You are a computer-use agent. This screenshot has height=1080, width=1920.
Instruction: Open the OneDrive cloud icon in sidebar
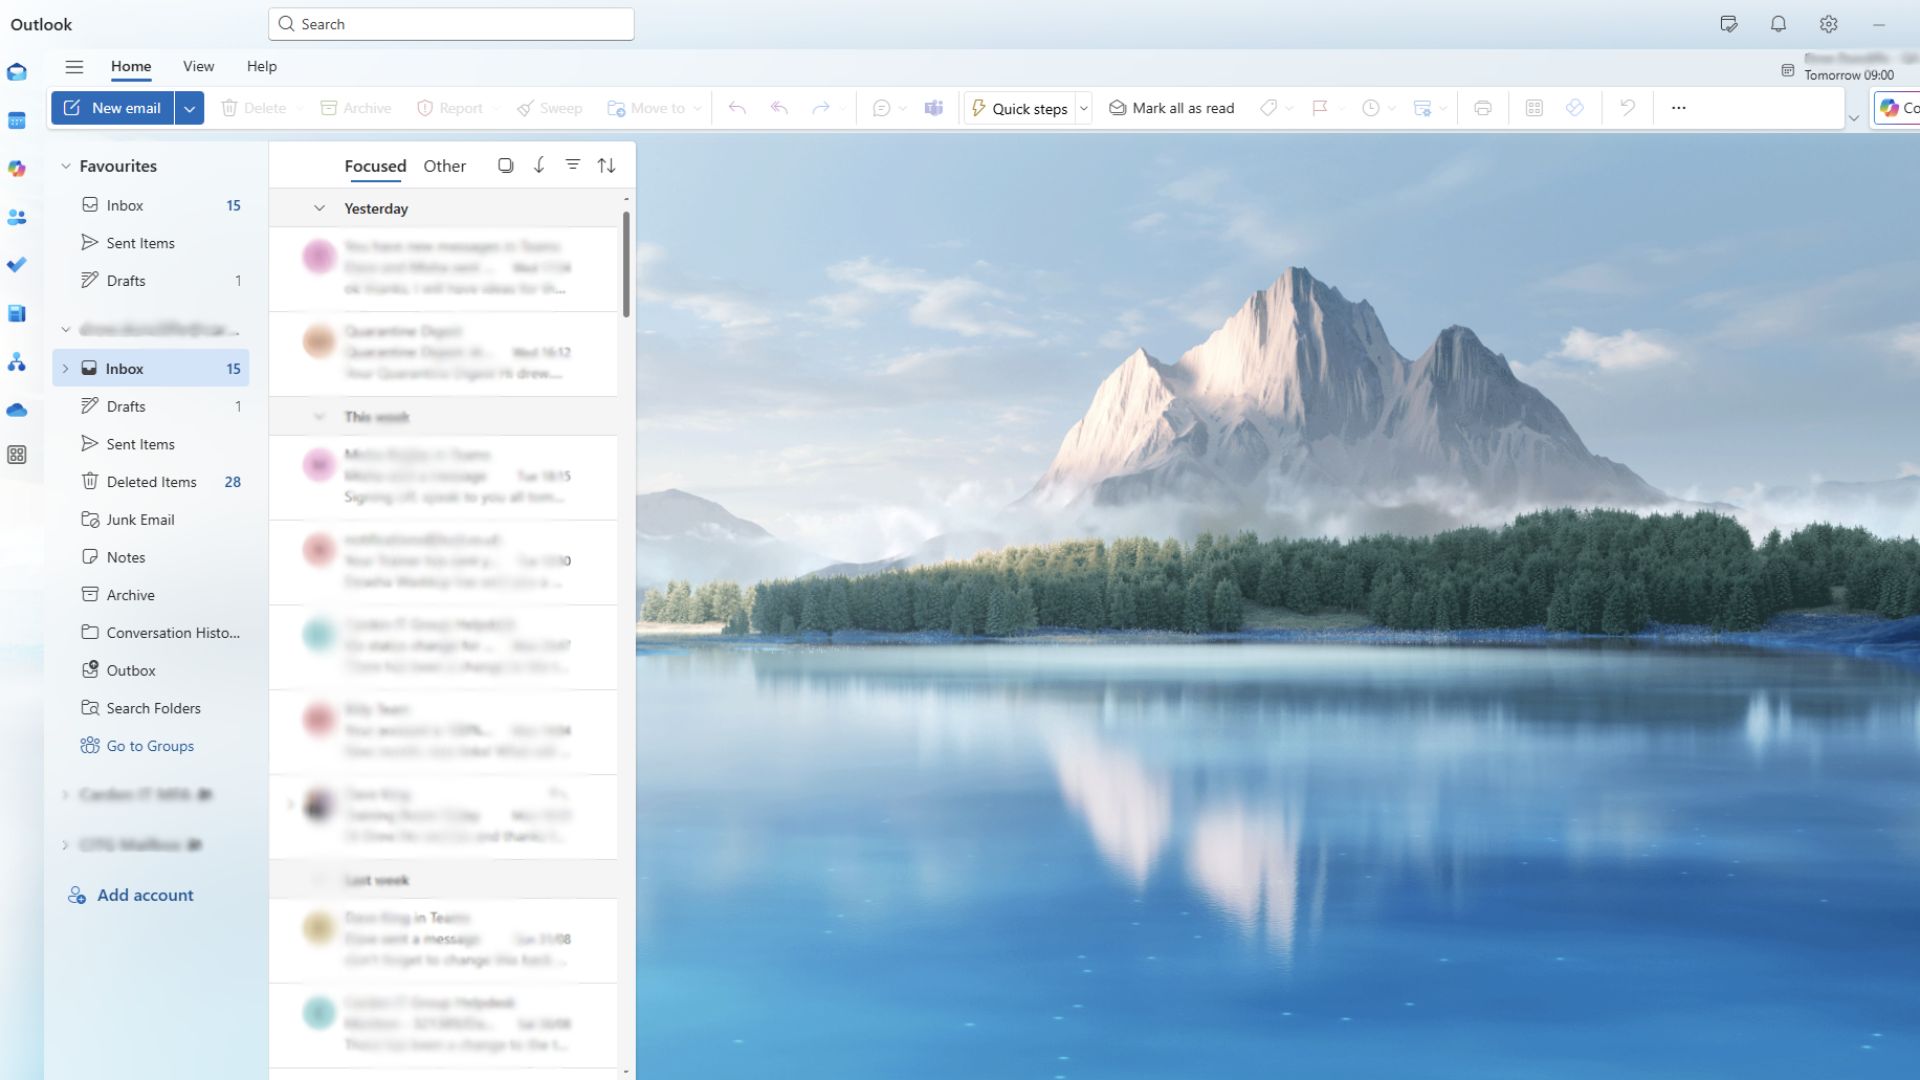(x=17, y=410)
